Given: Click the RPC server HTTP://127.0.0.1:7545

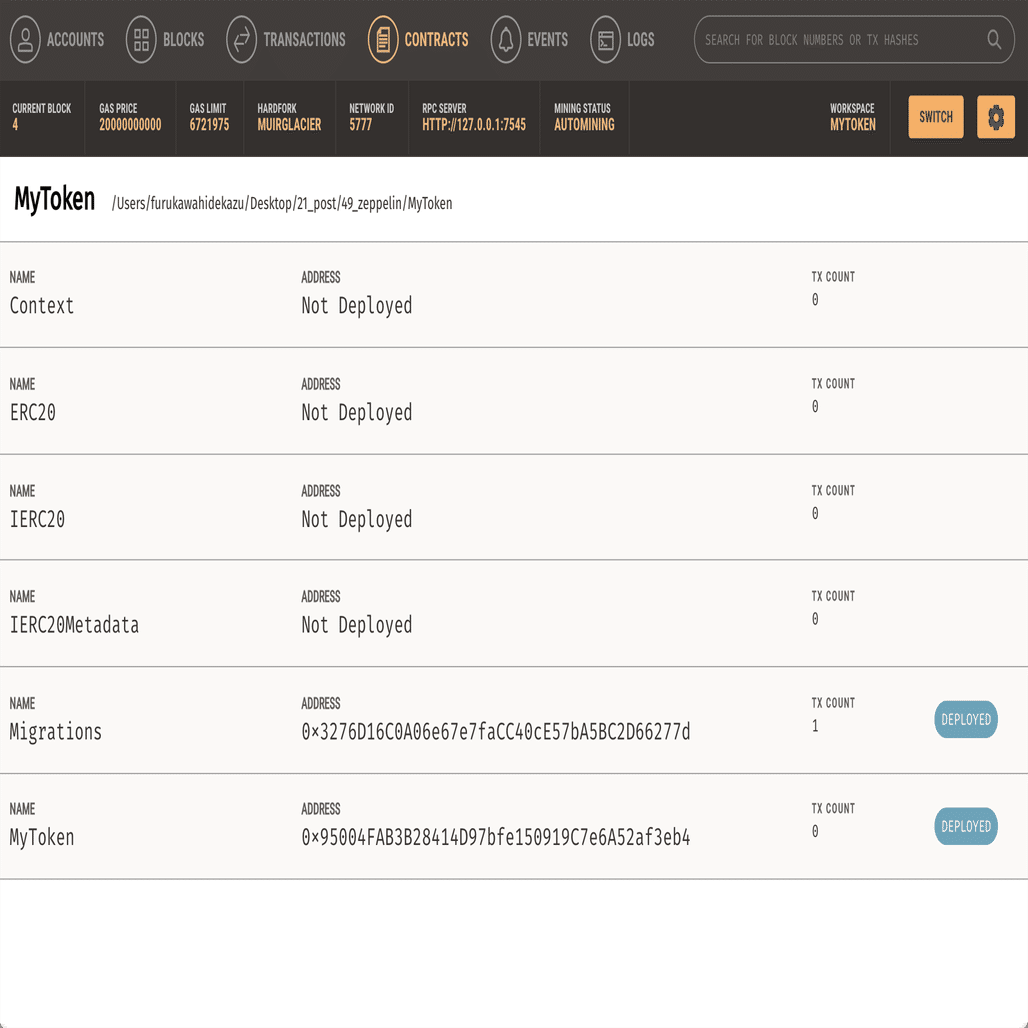Looking at the screenshot, I should (474, 125).
